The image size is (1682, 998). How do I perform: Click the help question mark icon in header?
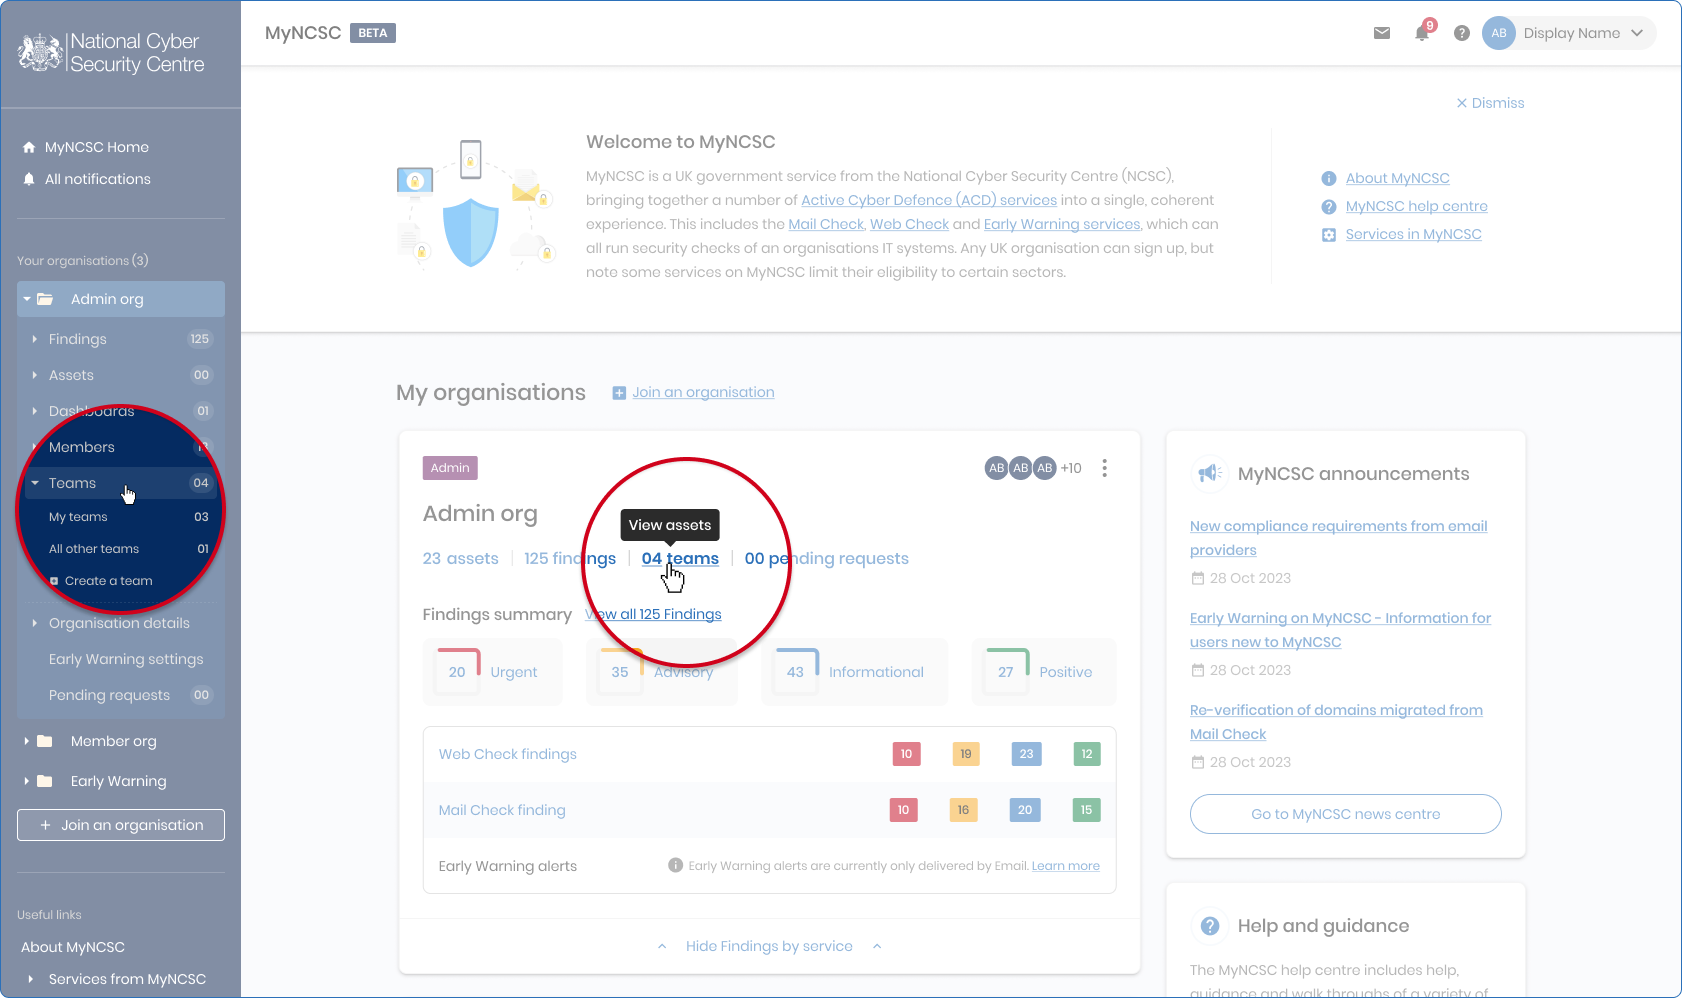tap(1462, 33)
